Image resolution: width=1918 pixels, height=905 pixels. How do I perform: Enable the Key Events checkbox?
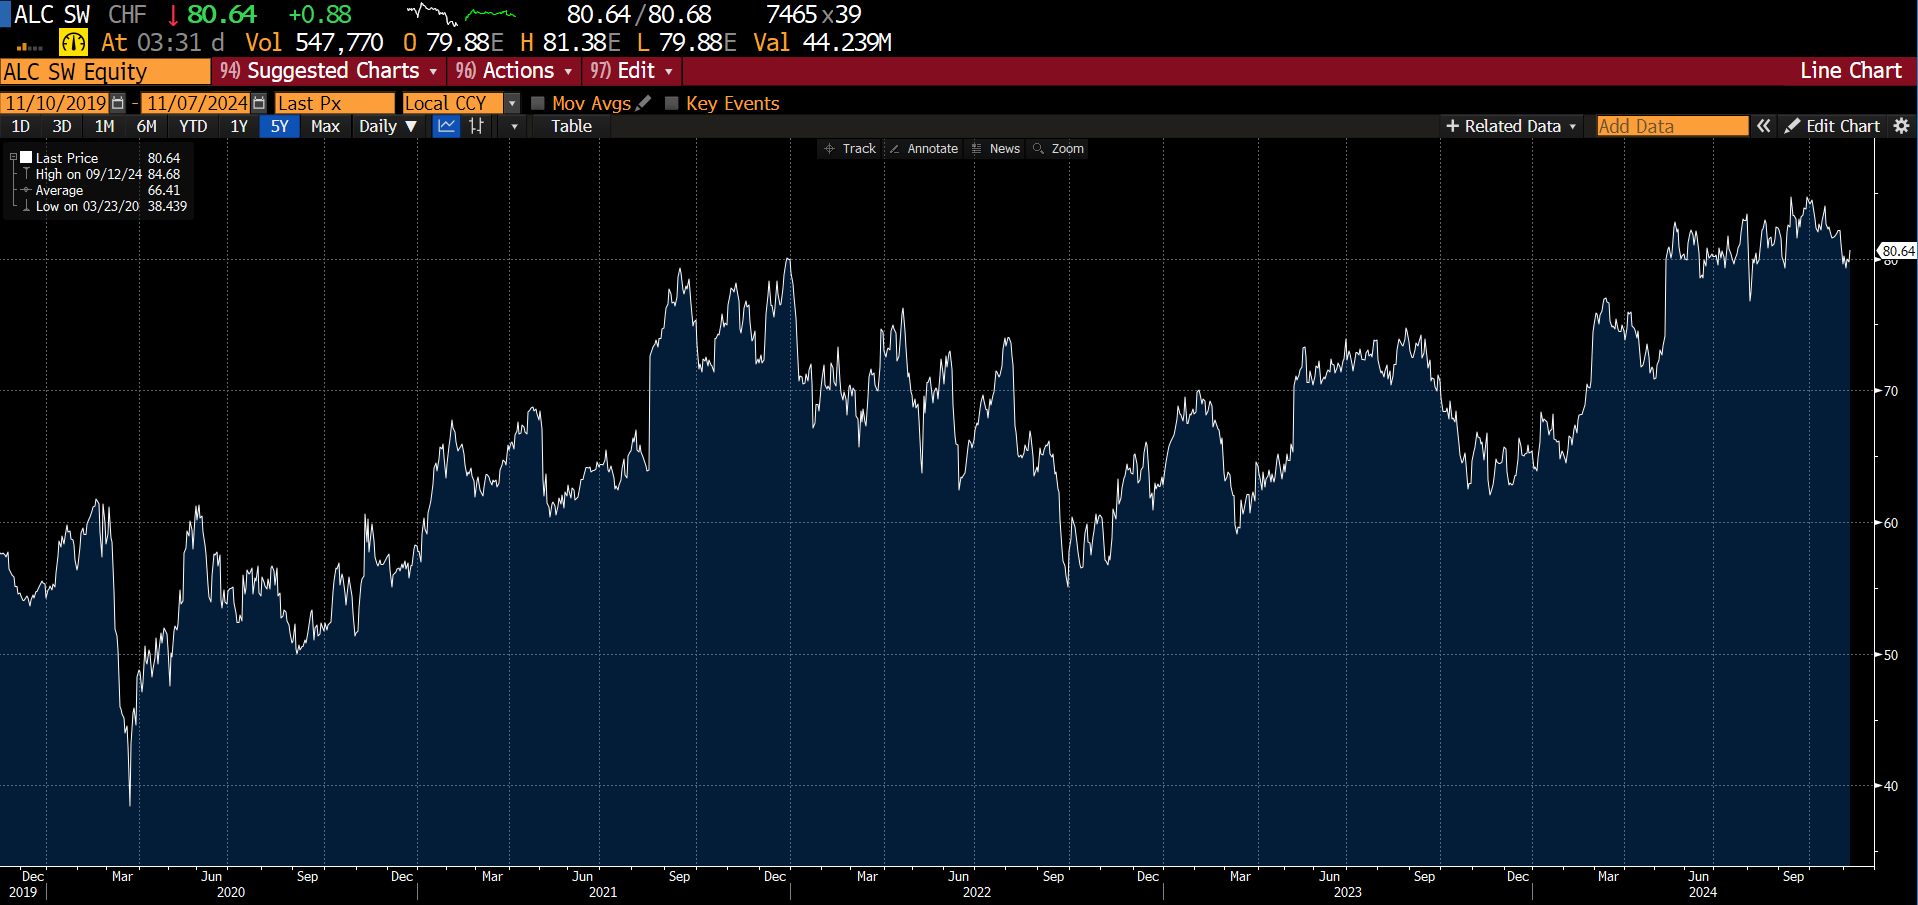pos(672,103)
